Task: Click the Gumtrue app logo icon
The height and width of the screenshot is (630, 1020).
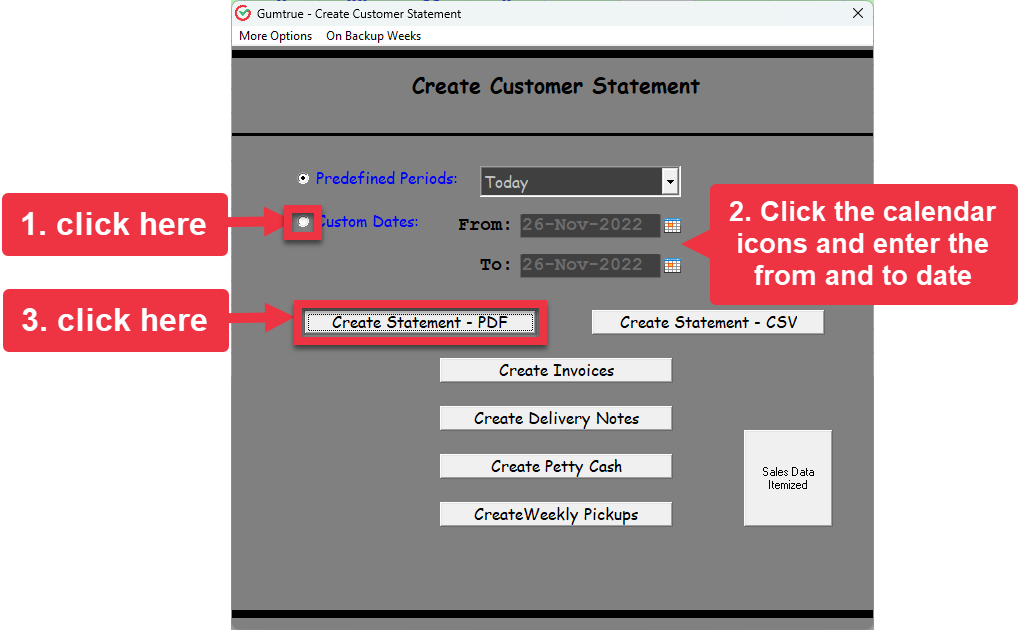Action: click(x=243, y=13)
